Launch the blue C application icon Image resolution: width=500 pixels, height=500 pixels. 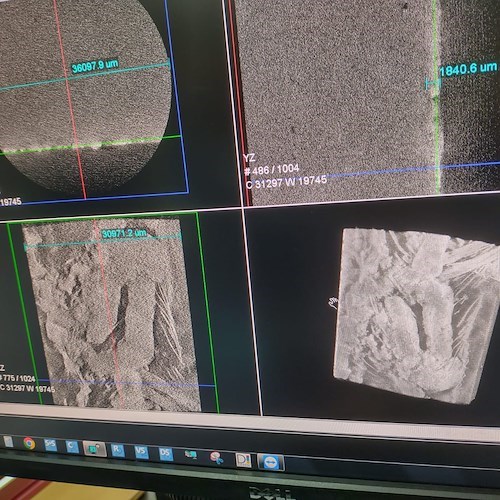[72, 447]
